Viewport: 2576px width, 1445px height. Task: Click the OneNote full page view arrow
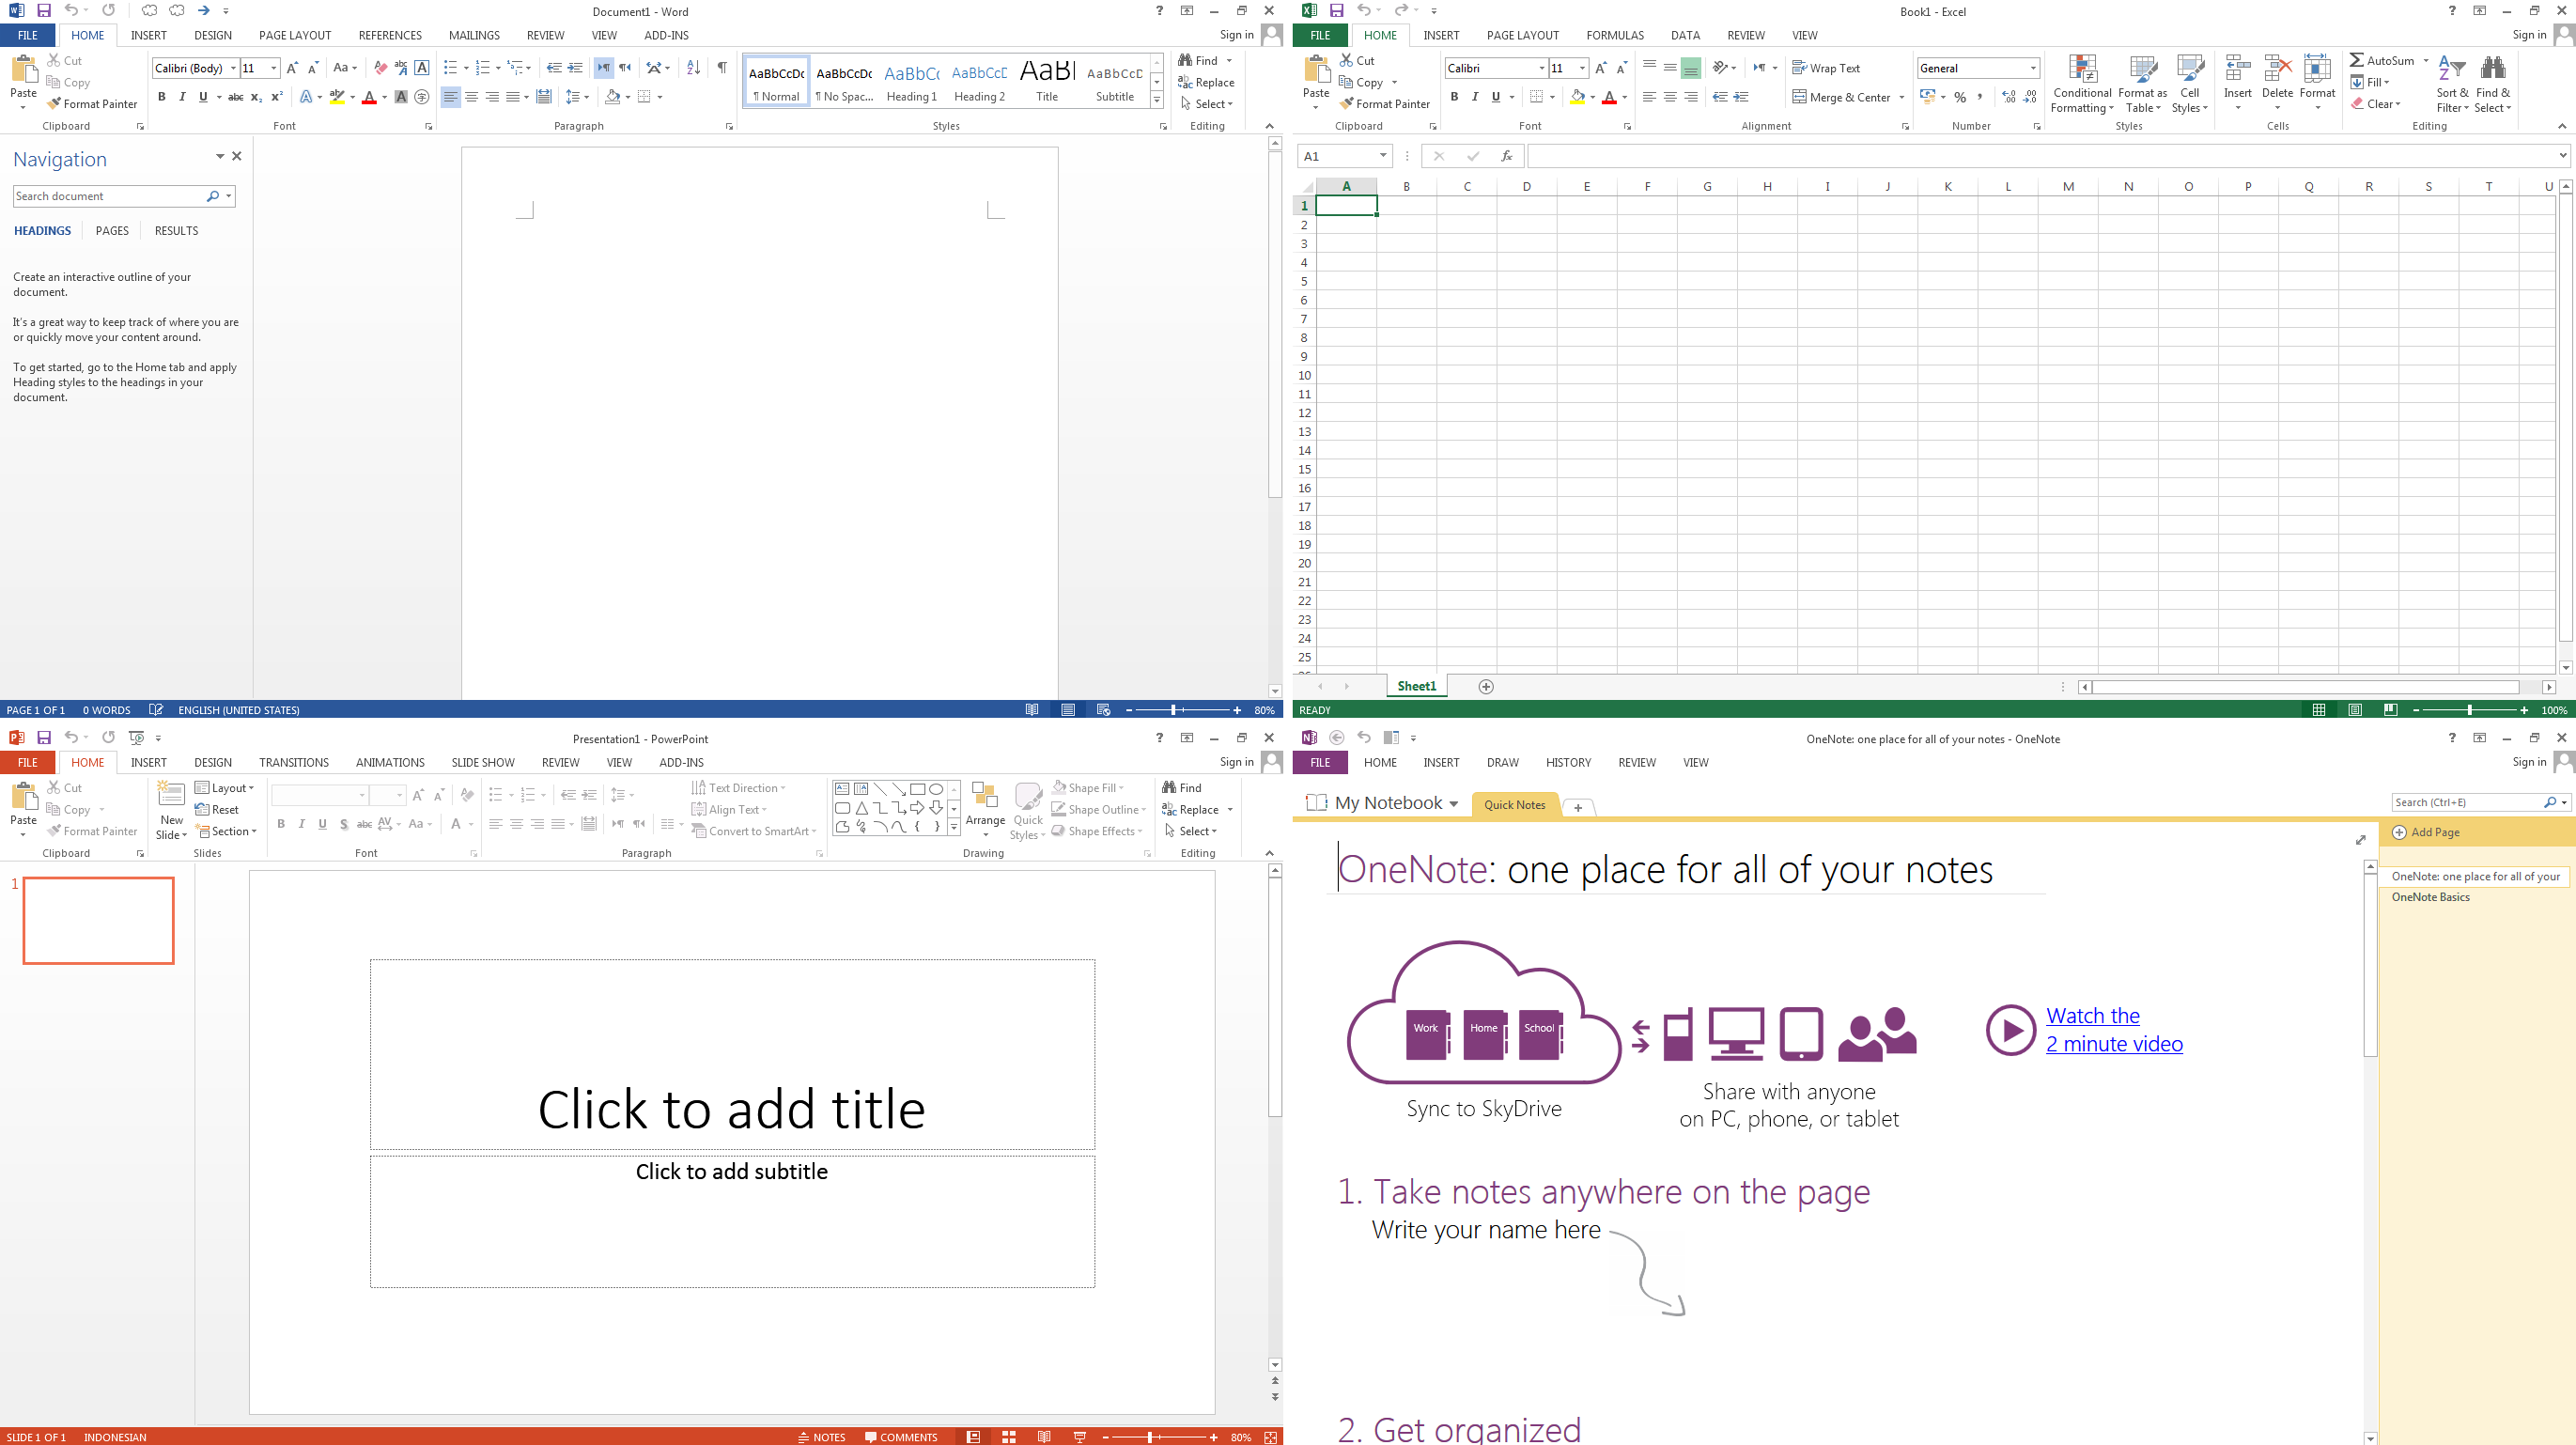click(x=2361, y=840)
